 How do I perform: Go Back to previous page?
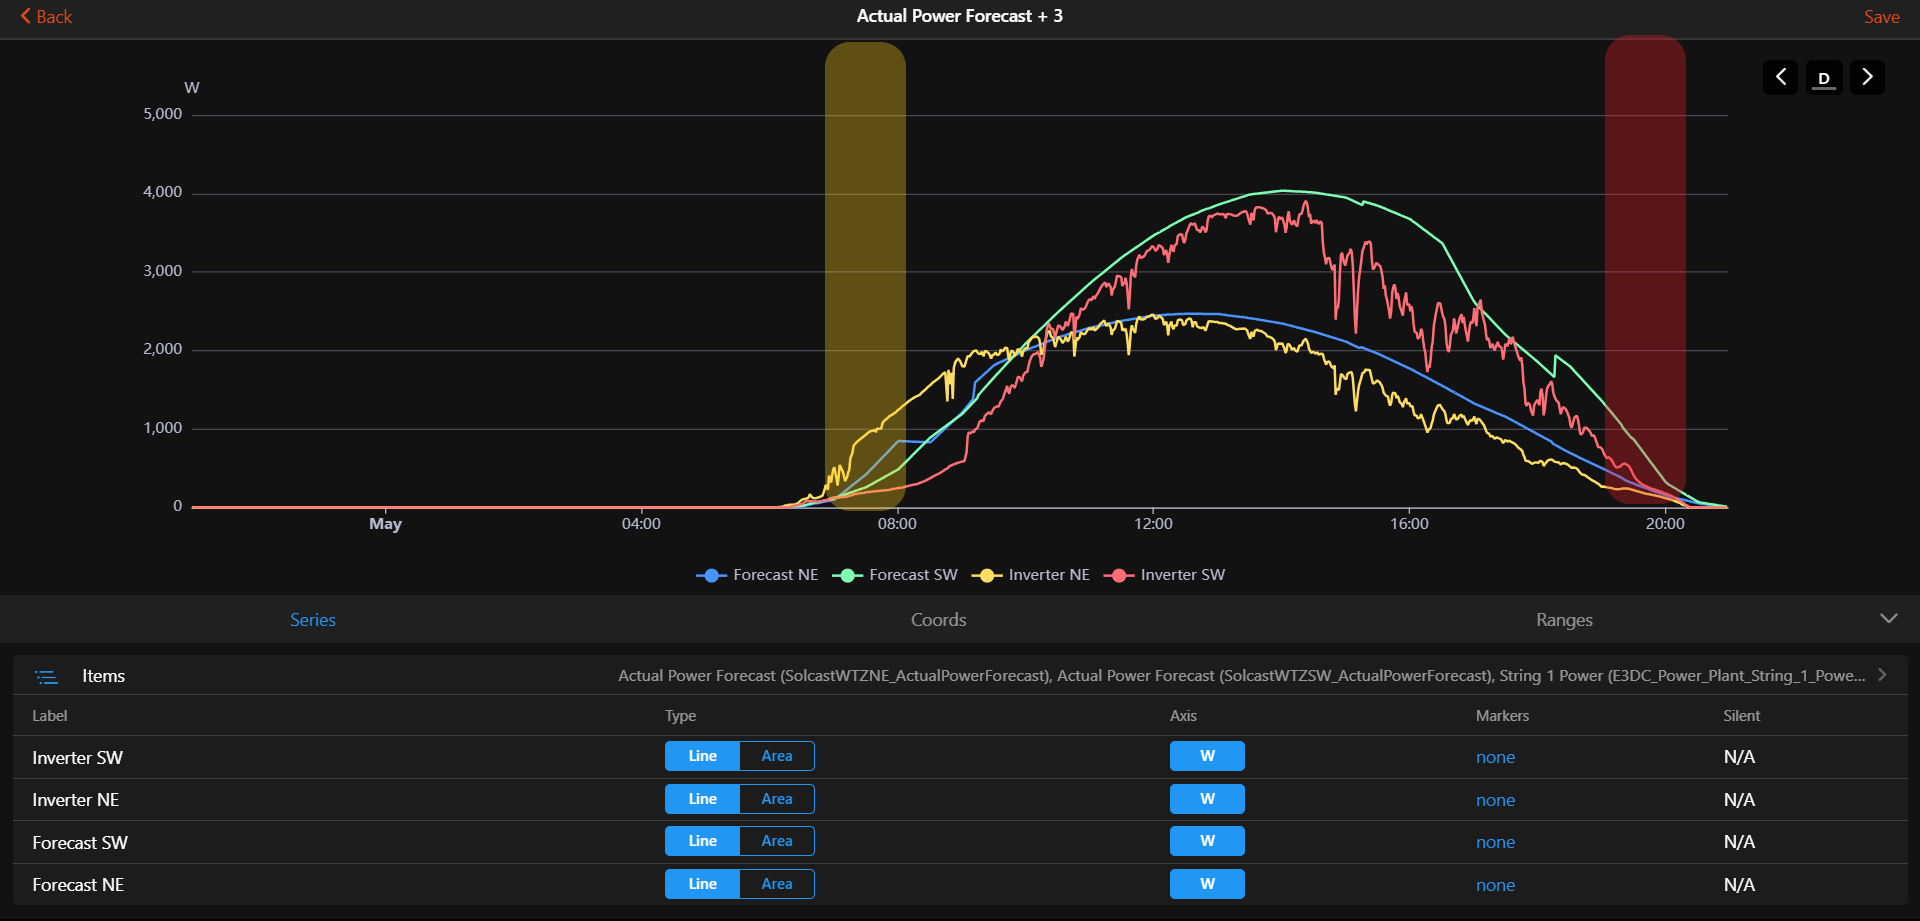coord(46,17)
